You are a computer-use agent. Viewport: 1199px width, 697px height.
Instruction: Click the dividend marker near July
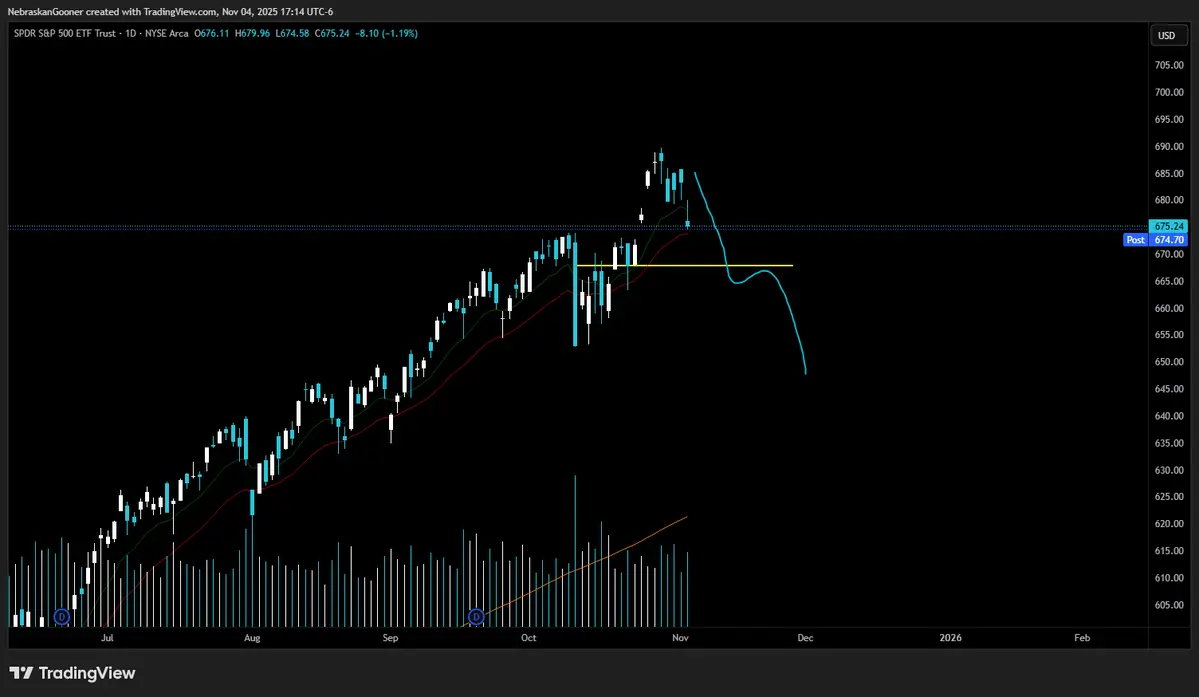point(62,617)
